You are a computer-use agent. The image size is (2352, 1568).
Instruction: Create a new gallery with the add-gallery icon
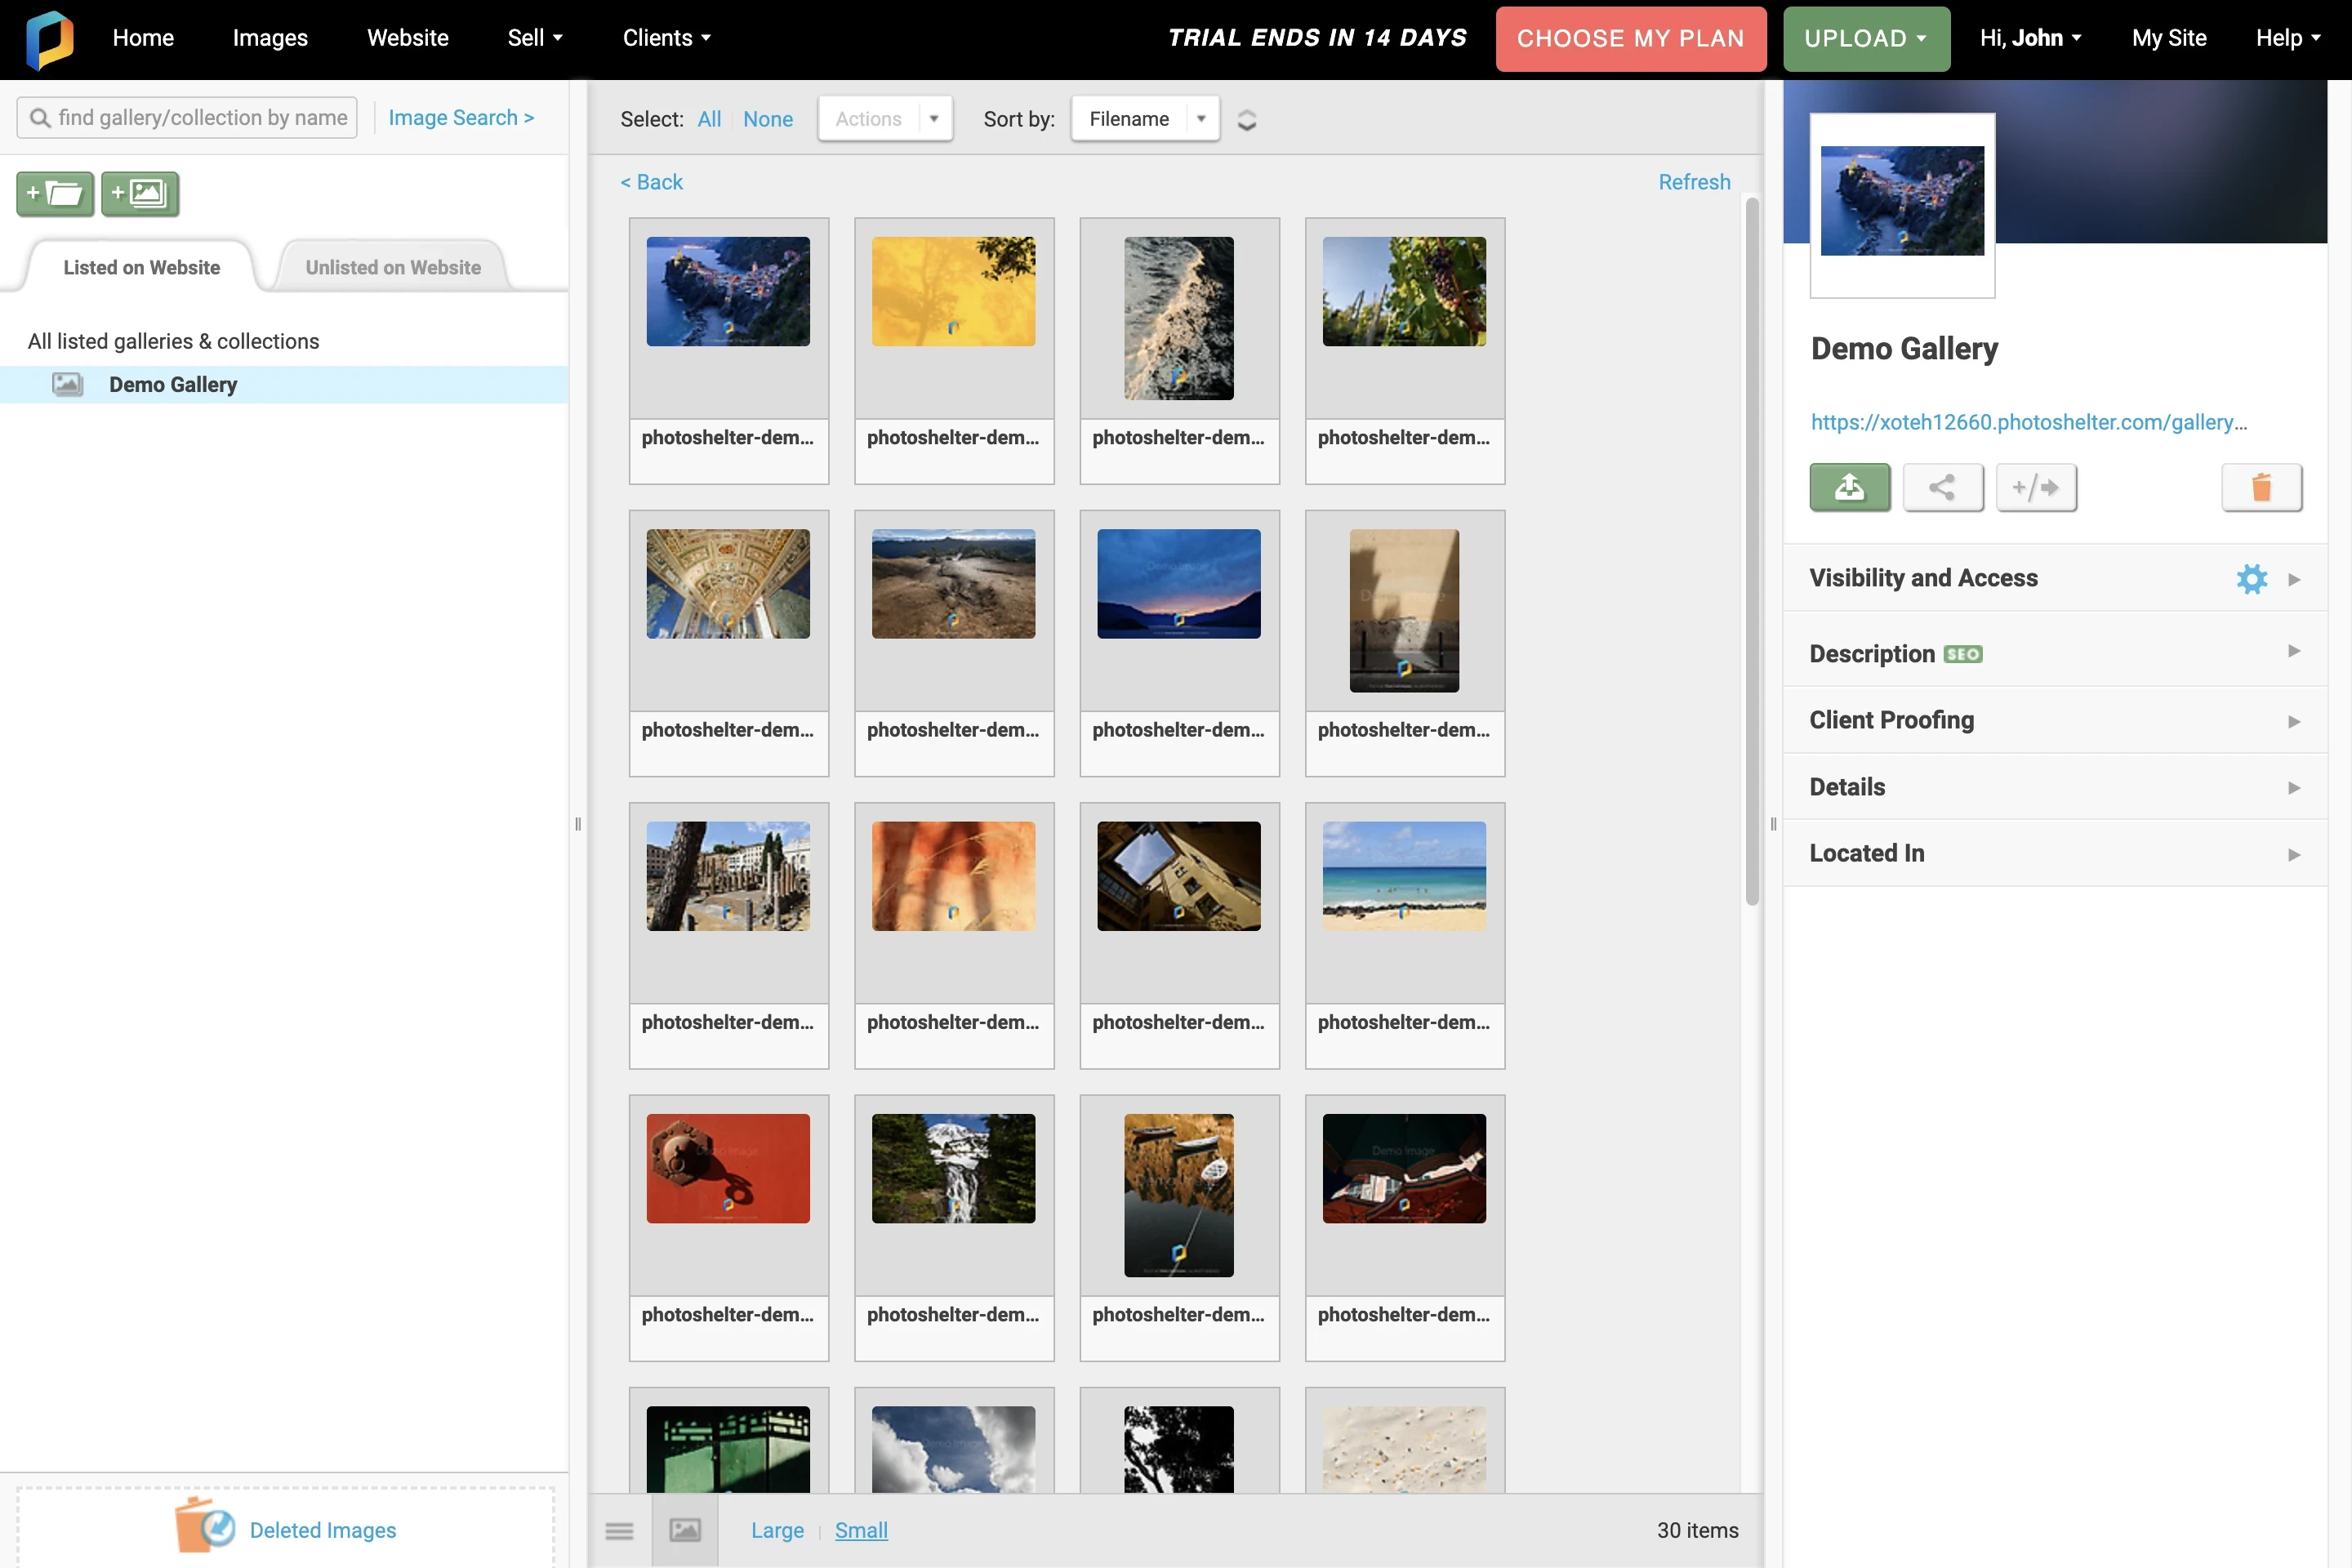pos(140,194)
